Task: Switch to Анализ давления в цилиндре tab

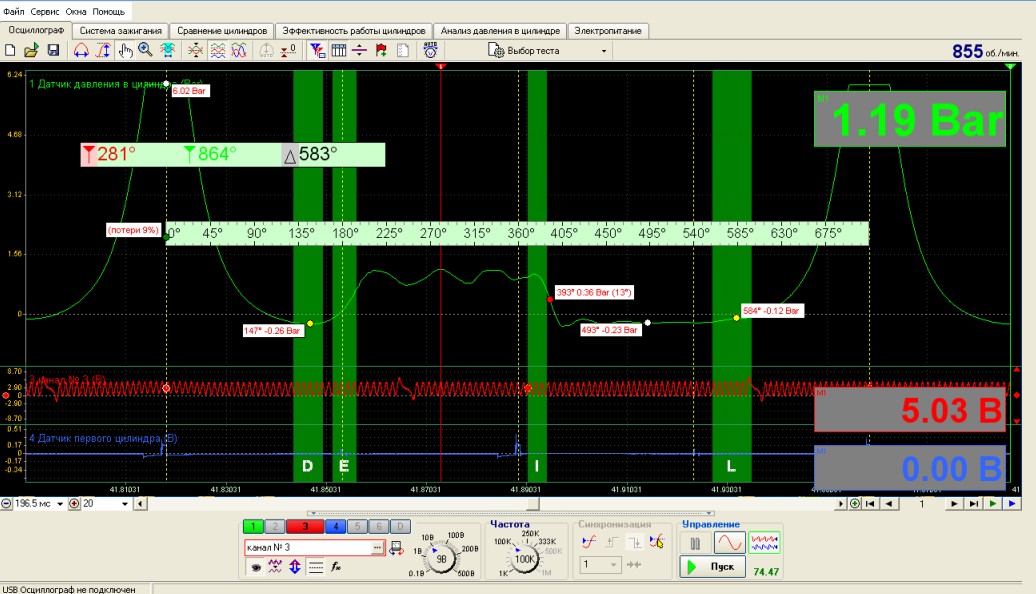Action: pyautogui.click(x=500, y=30)
